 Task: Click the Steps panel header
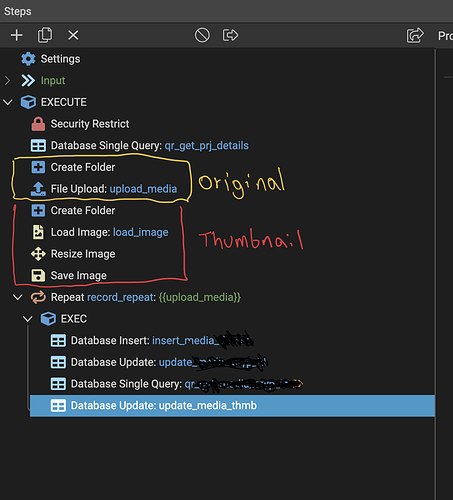click(x=18, y=11)
